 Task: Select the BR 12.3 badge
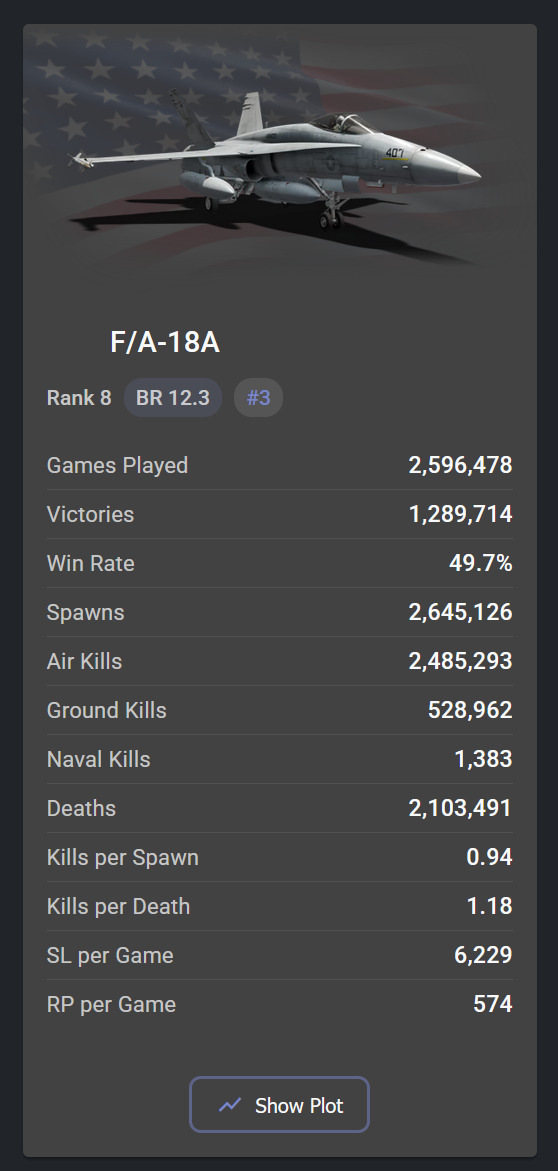pos(173,397)
